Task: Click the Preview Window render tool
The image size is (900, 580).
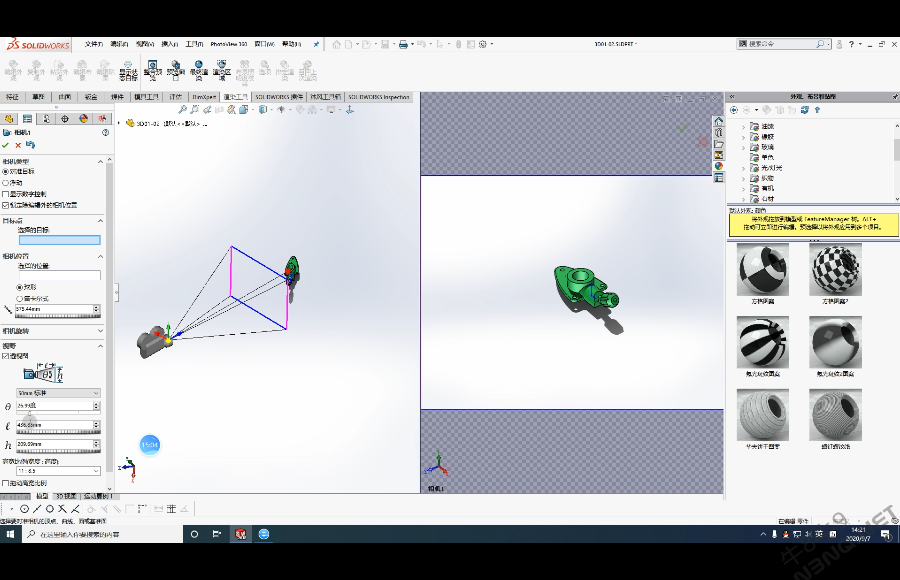Action: click(176, 68)
